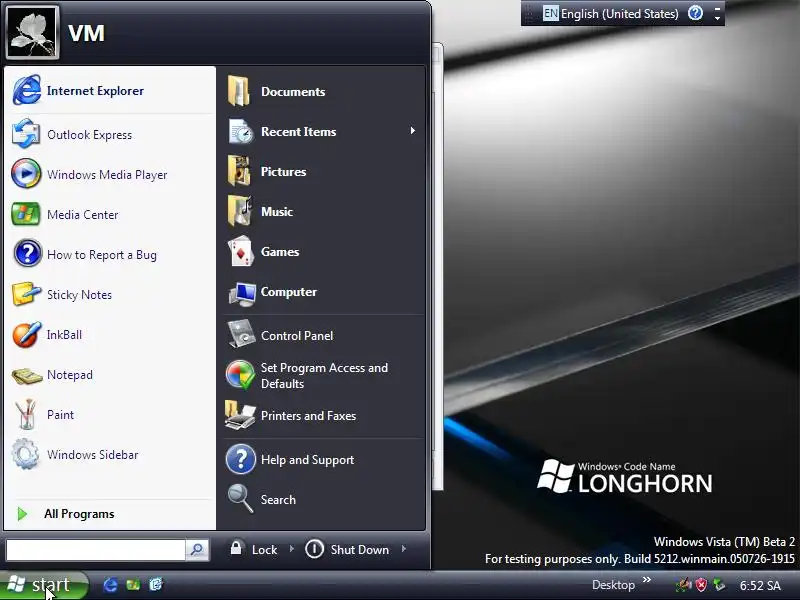Click the second quick launch icon
This screenshot has width=800, height=600.
[133, 585]
